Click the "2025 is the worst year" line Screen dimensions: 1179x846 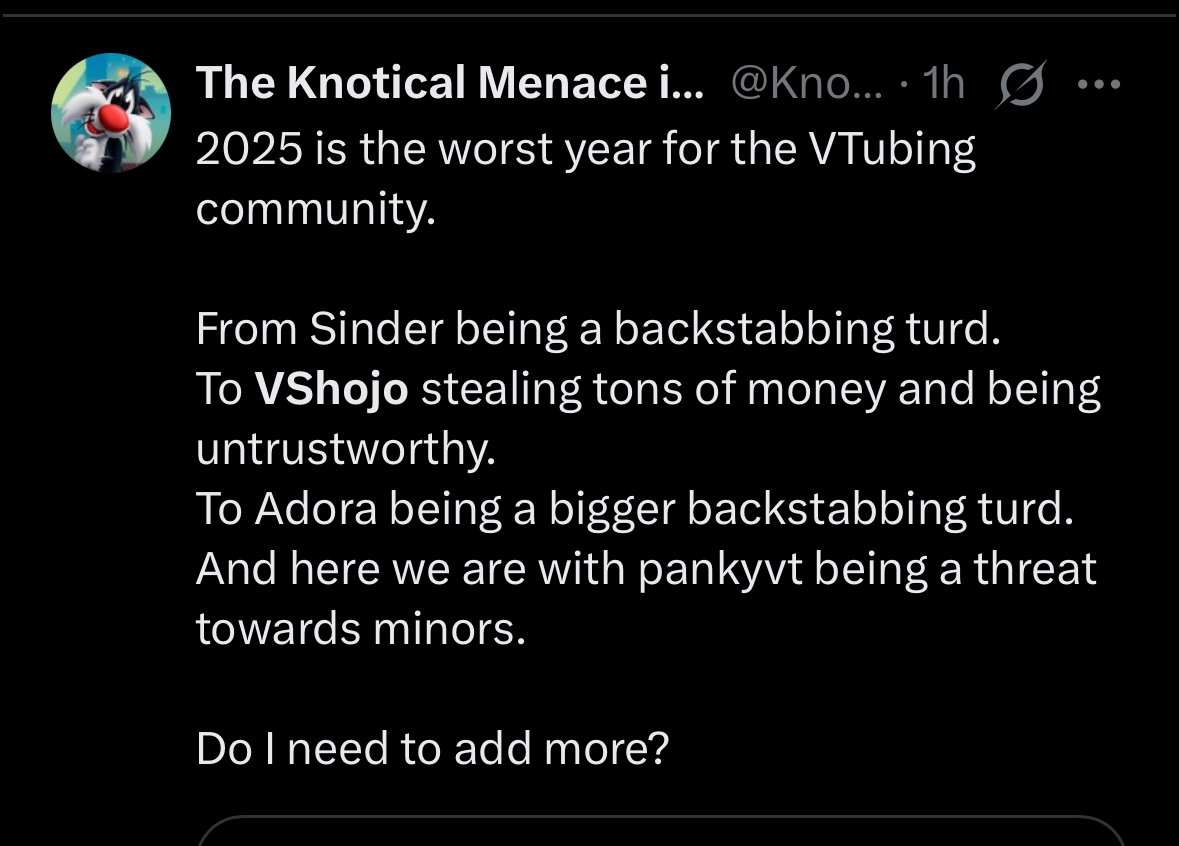(x=585, y=150)
